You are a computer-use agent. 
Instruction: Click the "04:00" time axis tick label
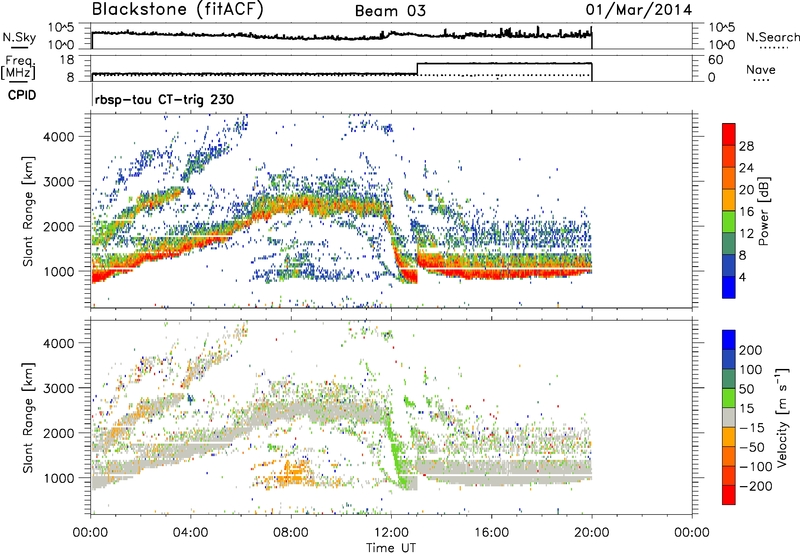191,533
